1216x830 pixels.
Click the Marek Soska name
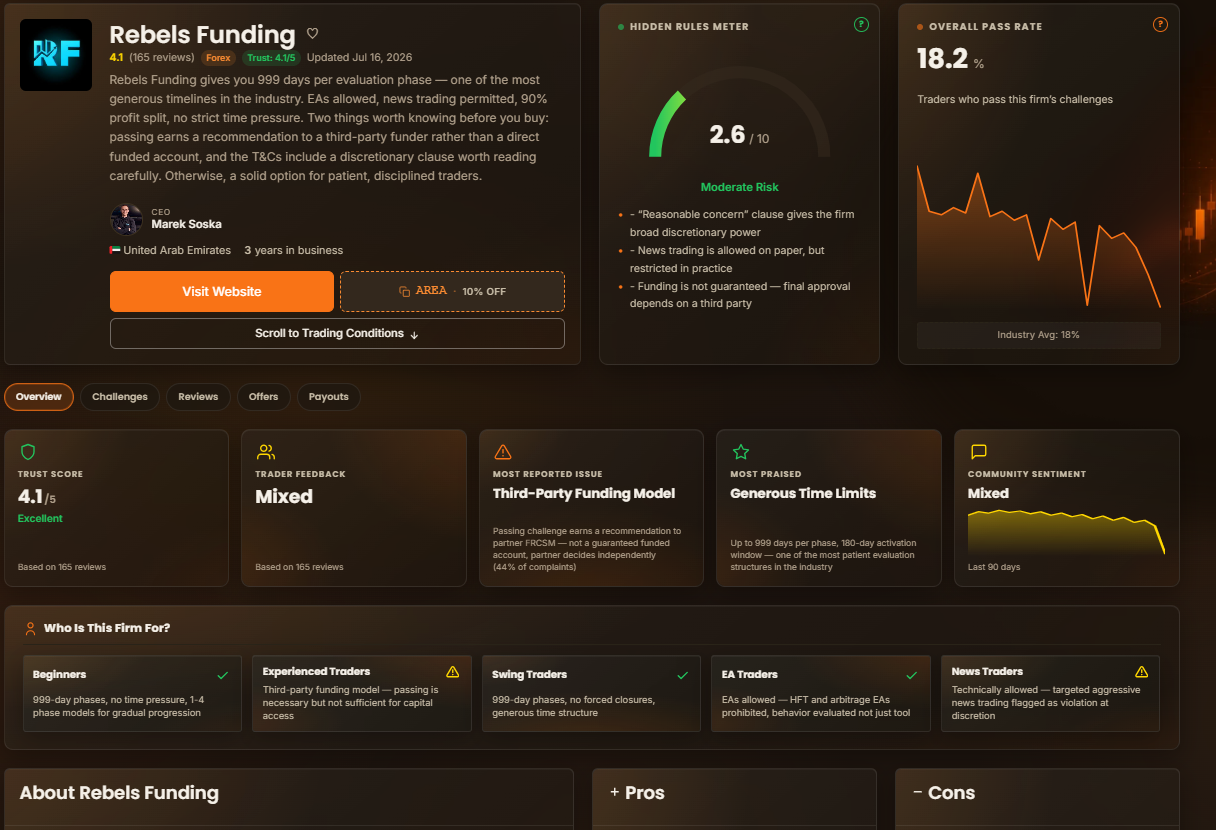(x=187, y=224)
